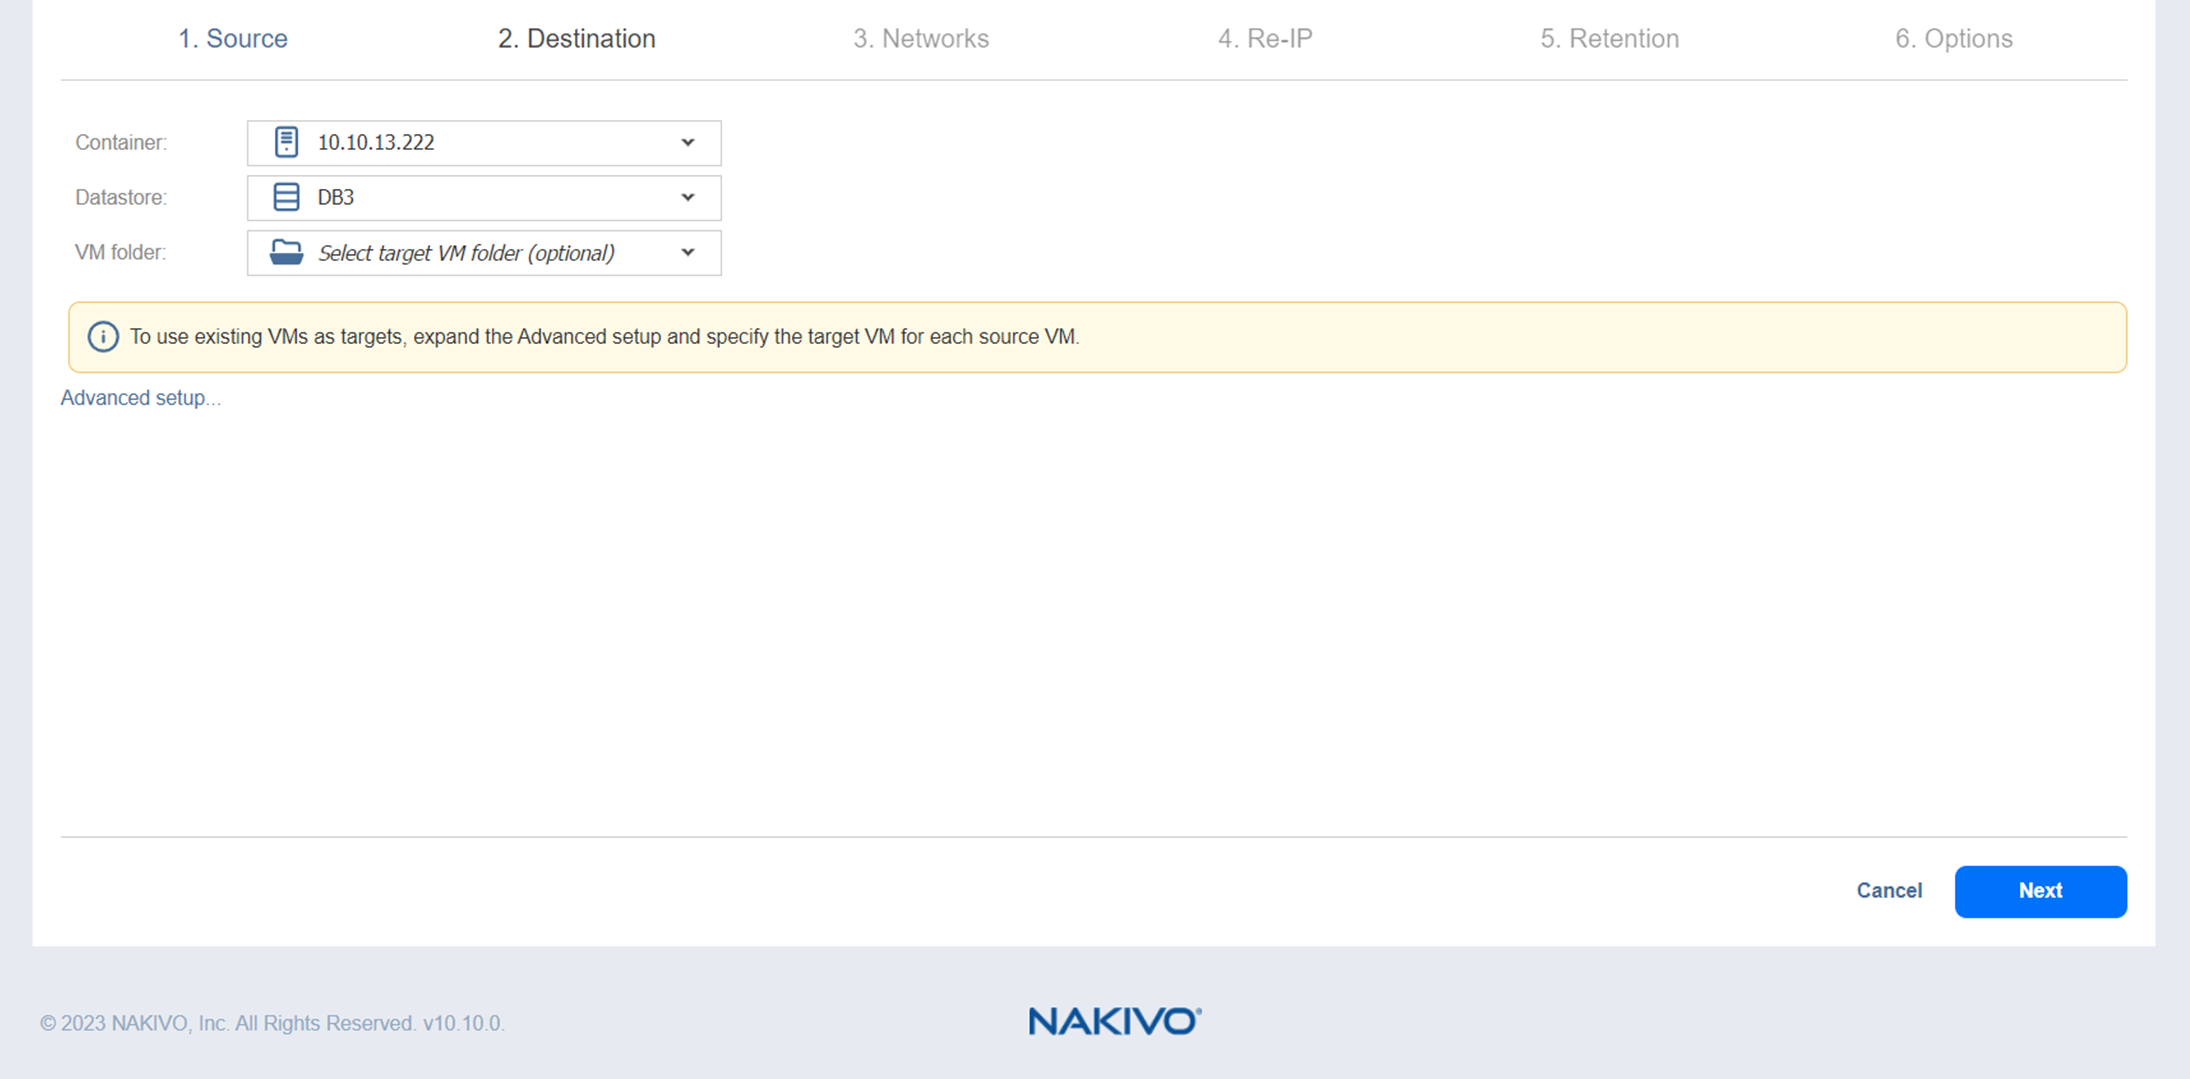Click 'Select target VM folder (optional)' placeholder

[x=466, y=254]
